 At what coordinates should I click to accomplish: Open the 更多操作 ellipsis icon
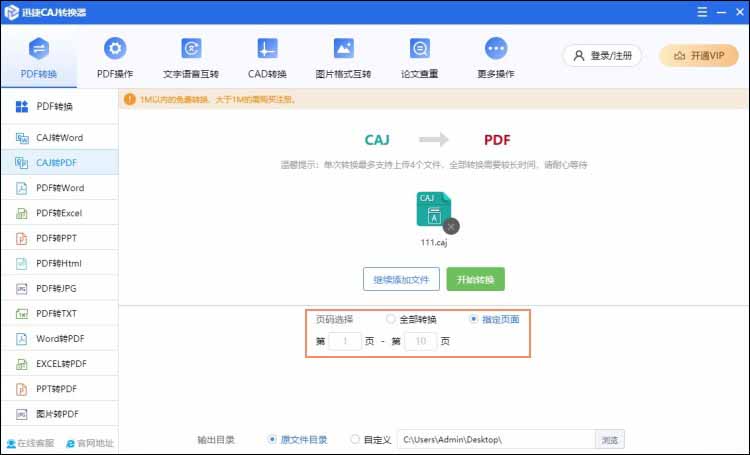496,48
